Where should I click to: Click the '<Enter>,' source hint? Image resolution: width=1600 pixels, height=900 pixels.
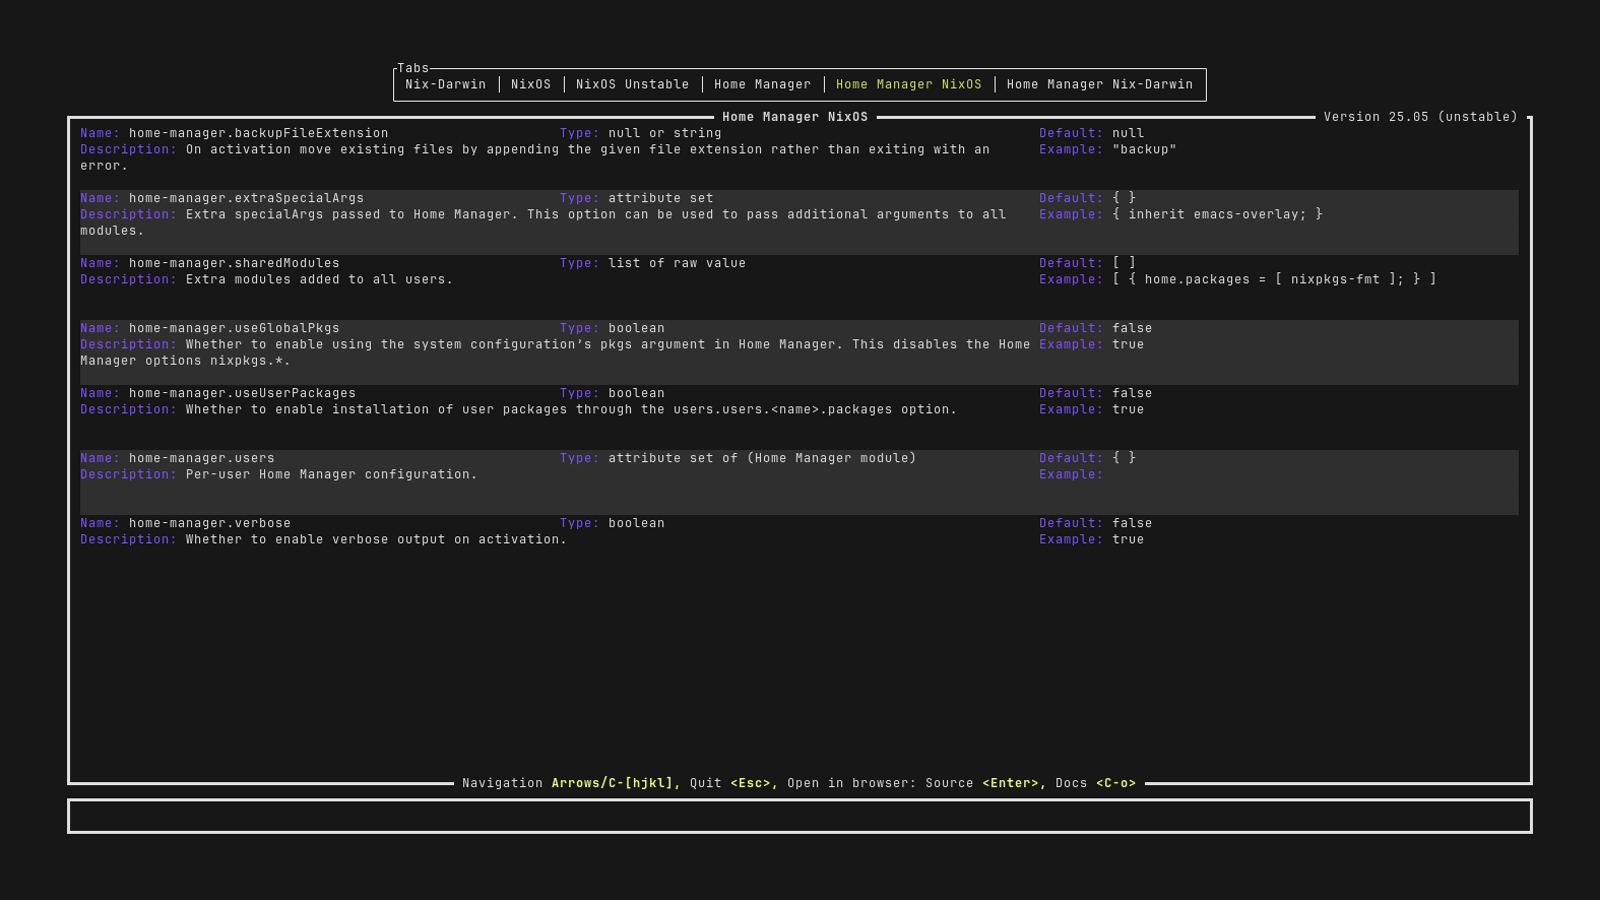tap(1014, 783)
